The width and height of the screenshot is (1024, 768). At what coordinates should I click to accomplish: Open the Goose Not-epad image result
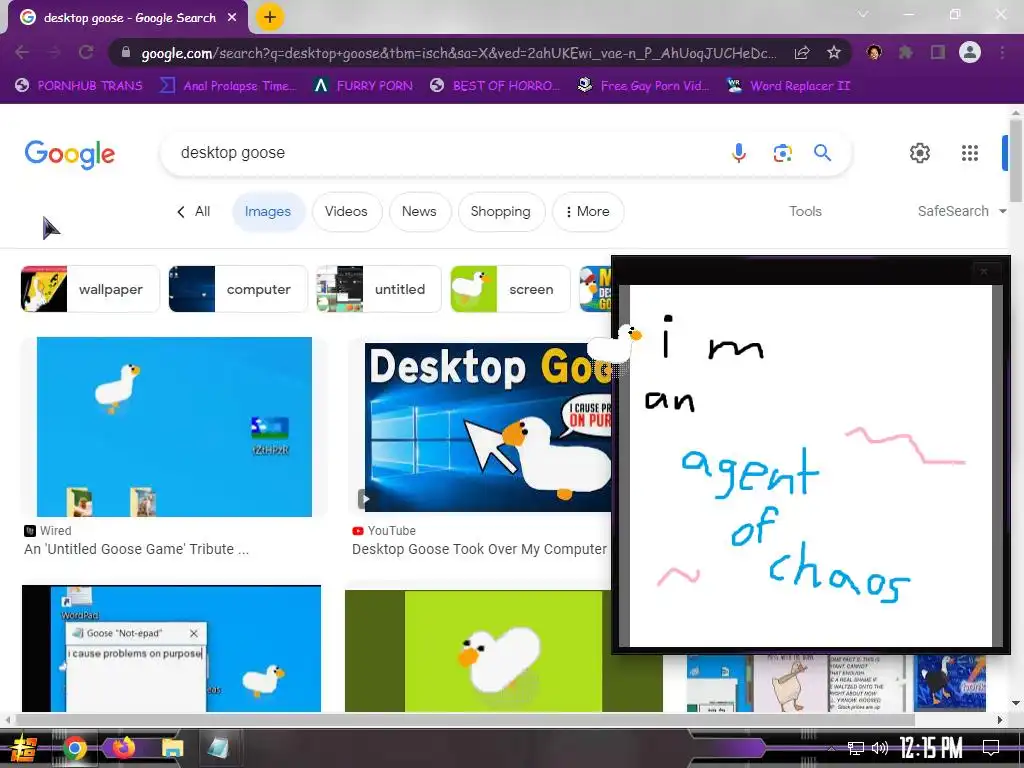click(x=171, y=648)
